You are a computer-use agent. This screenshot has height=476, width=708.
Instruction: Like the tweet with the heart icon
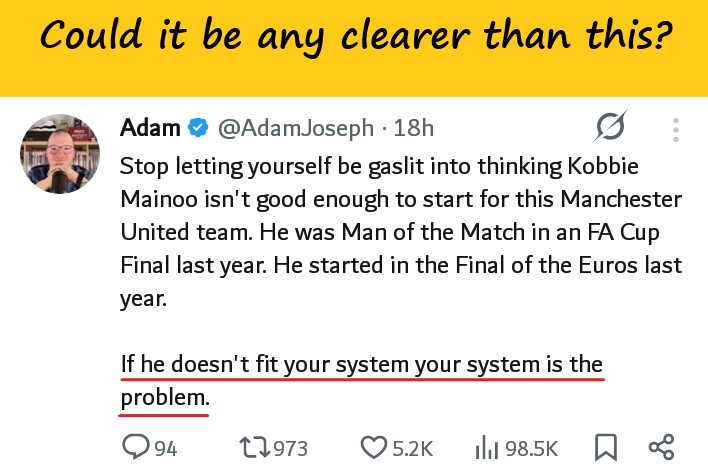[x=373, y=447]
